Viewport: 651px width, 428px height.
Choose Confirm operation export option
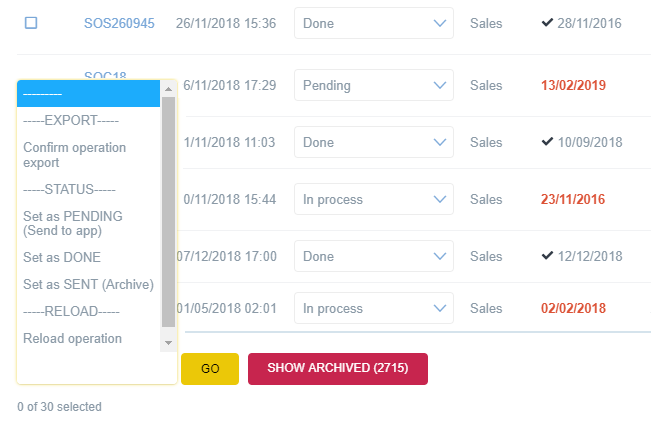[75, 155]
